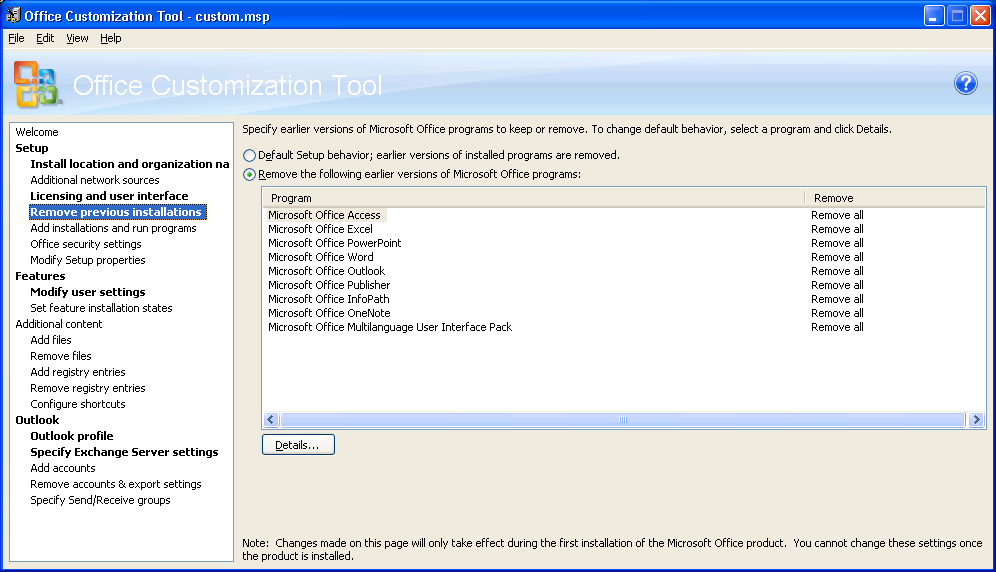This screenshot has width=996, height=572.
Task: Select the Features section heading
Action: 40,276
